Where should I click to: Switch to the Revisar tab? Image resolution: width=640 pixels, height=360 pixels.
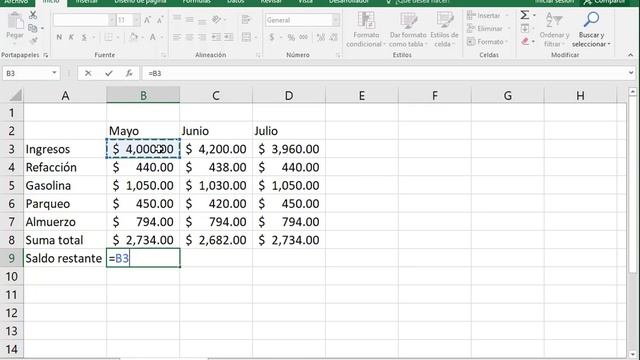[271, 2]
